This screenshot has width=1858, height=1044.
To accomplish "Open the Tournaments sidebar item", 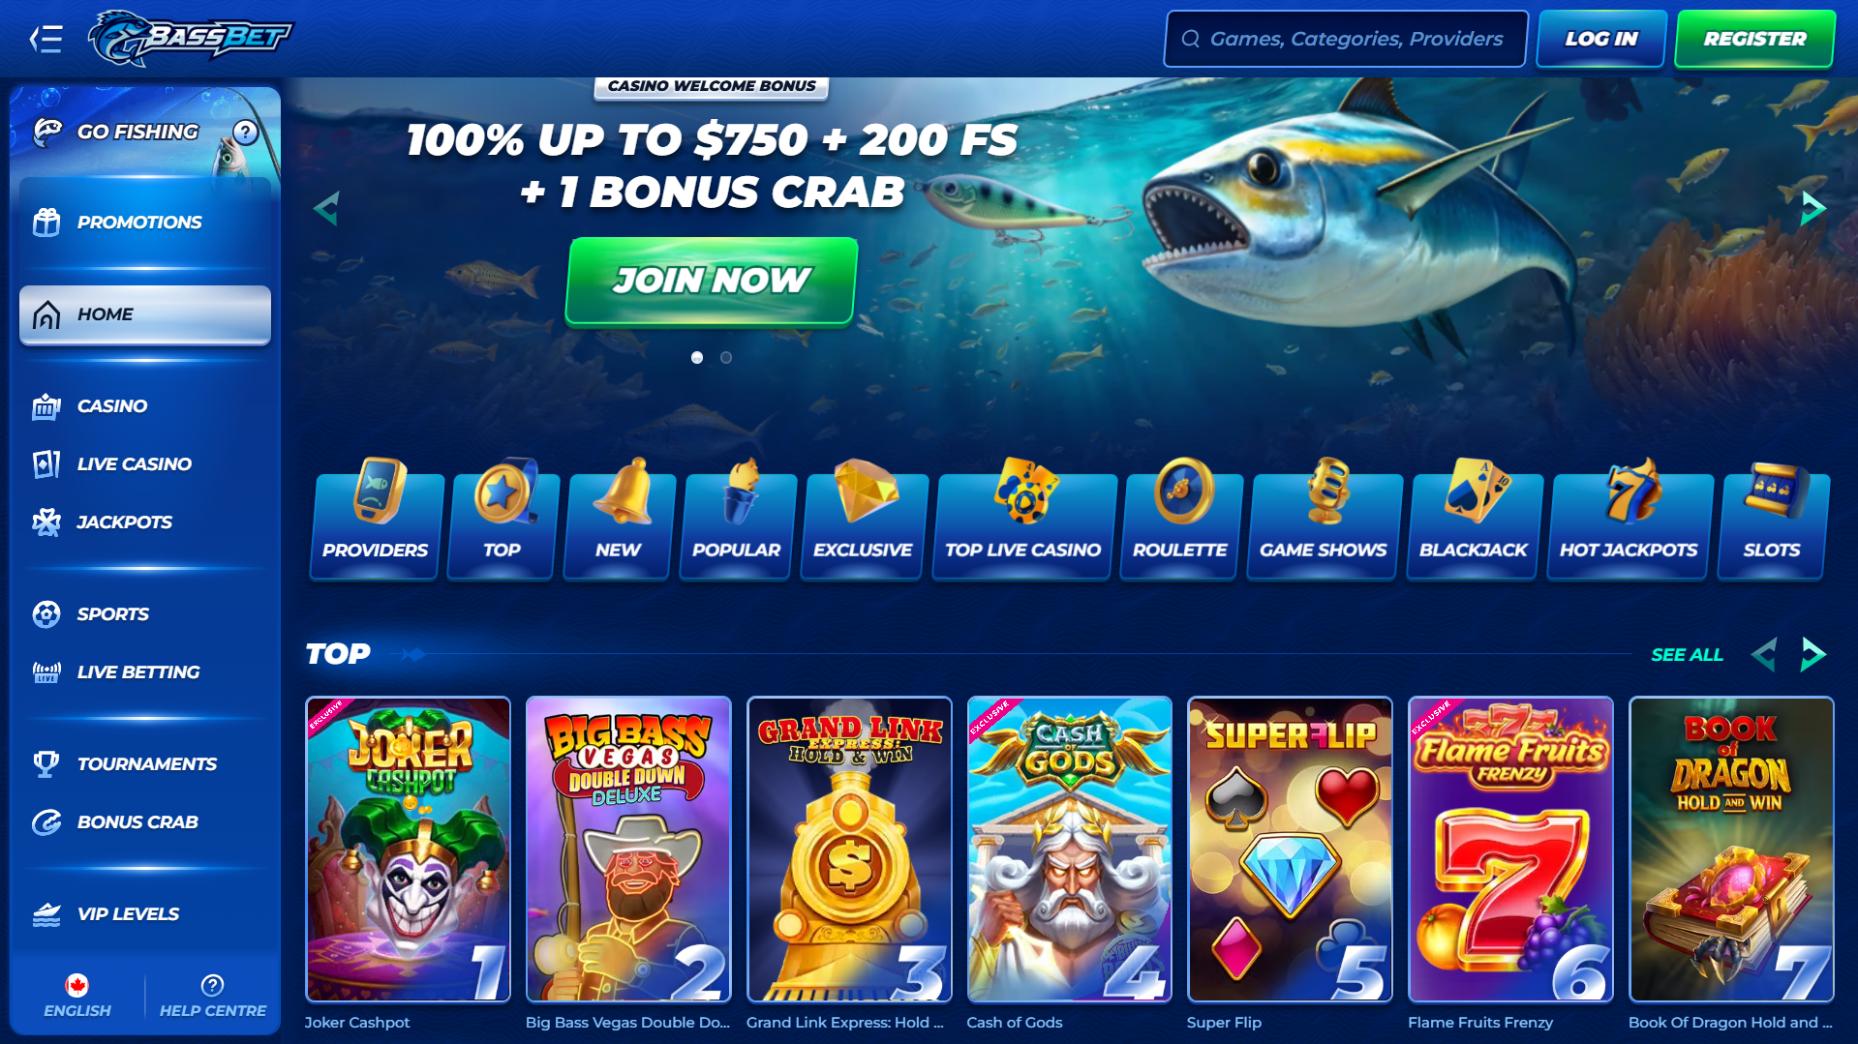I will [x=145, y=764].
